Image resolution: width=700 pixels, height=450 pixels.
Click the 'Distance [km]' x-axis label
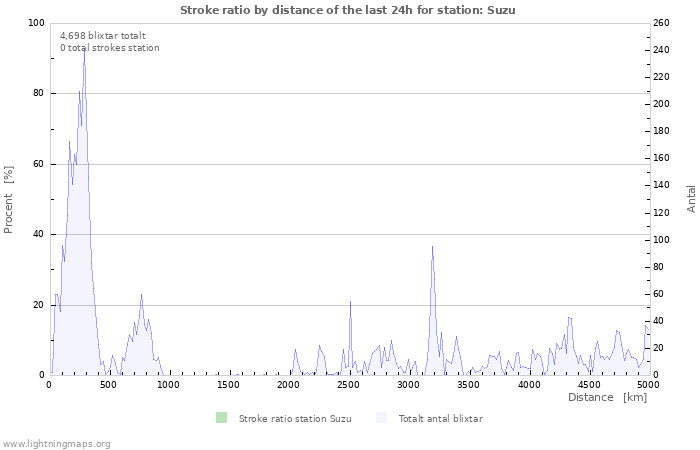coord(607,397)
